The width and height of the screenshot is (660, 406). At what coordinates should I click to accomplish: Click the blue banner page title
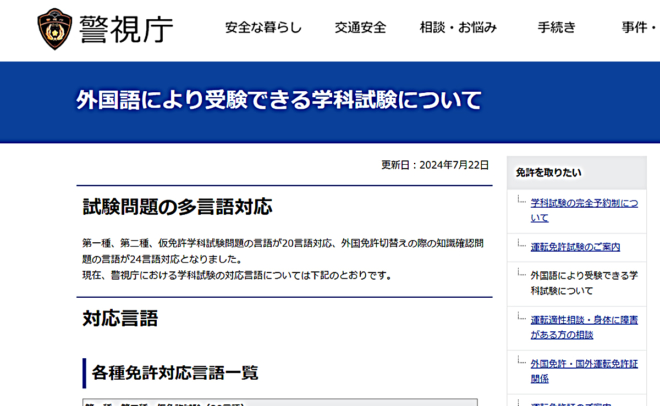pyautogui.click(x=279, y=100)
